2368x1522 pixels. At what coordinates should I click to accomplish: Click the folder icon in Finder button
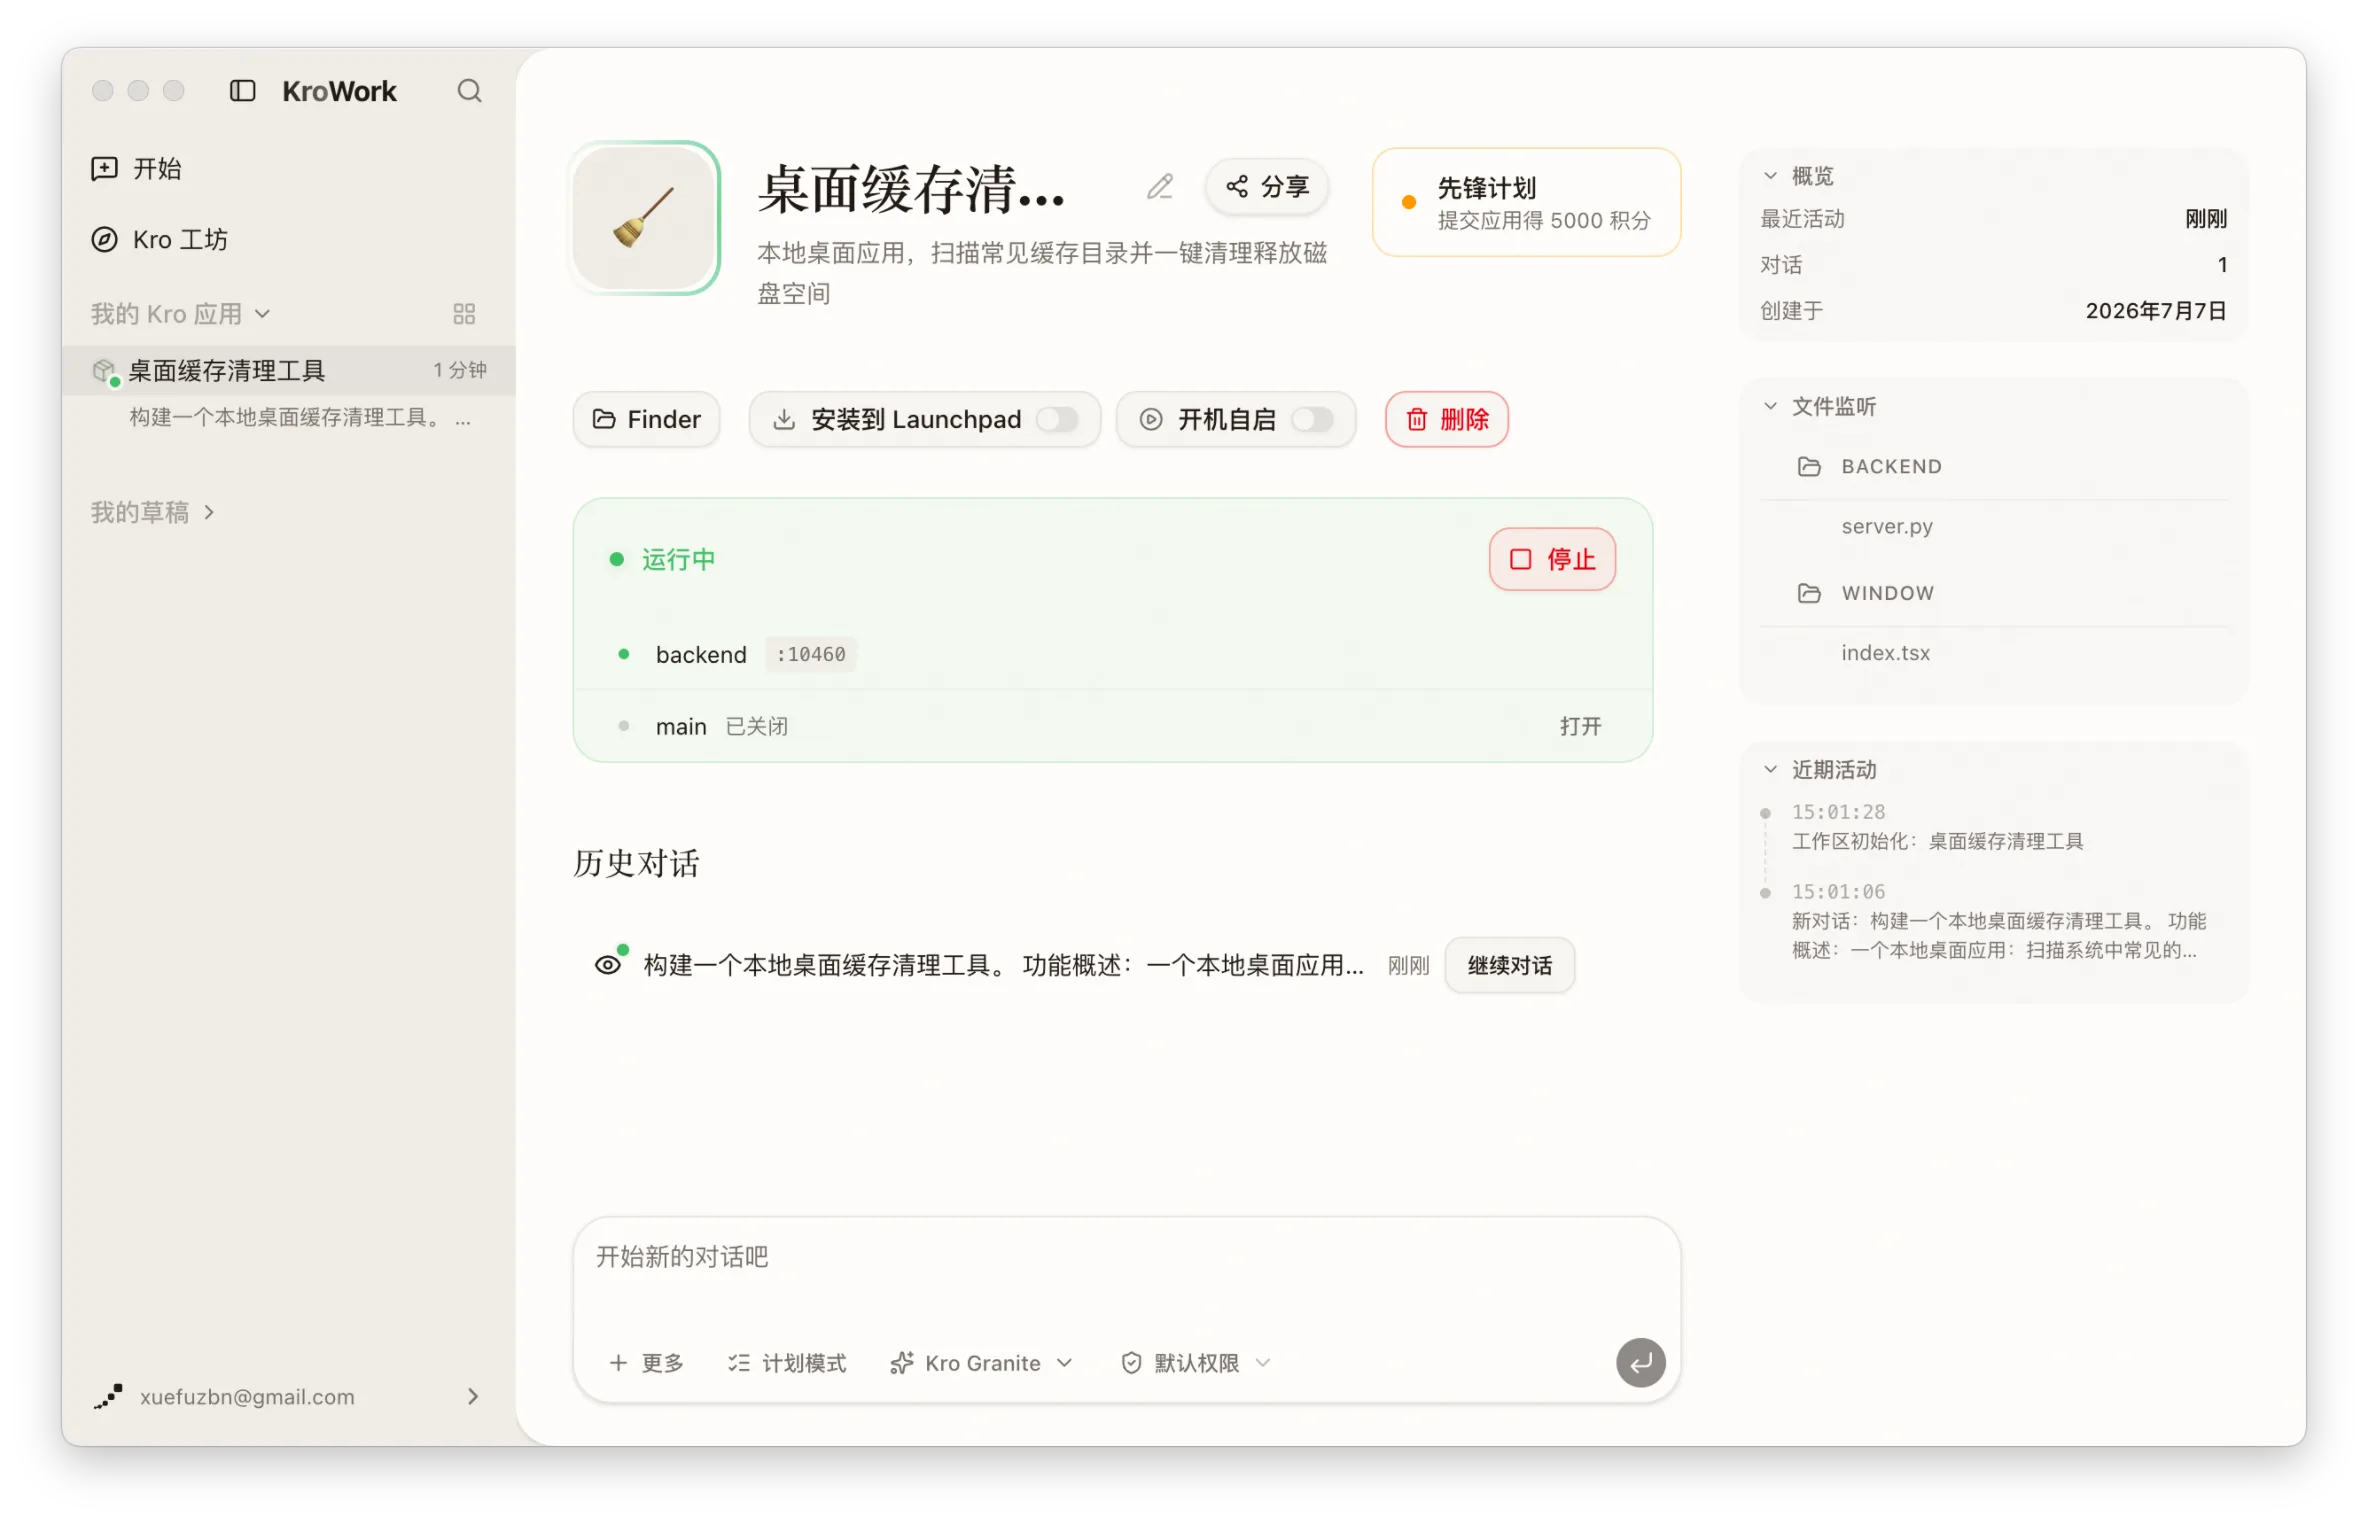click(x=604, y=419)
